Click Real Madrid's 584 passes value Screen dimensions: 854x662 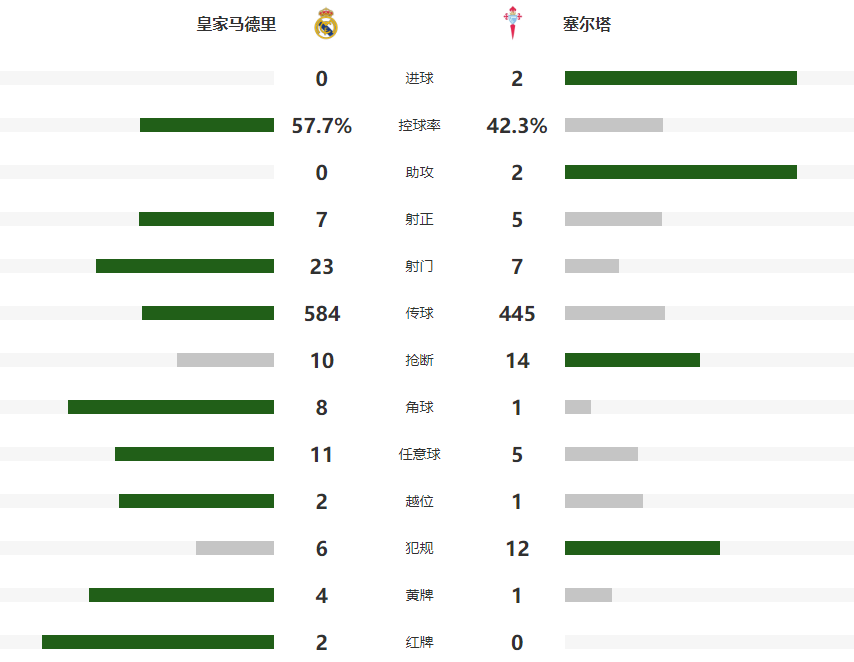[x=322, y=313]
